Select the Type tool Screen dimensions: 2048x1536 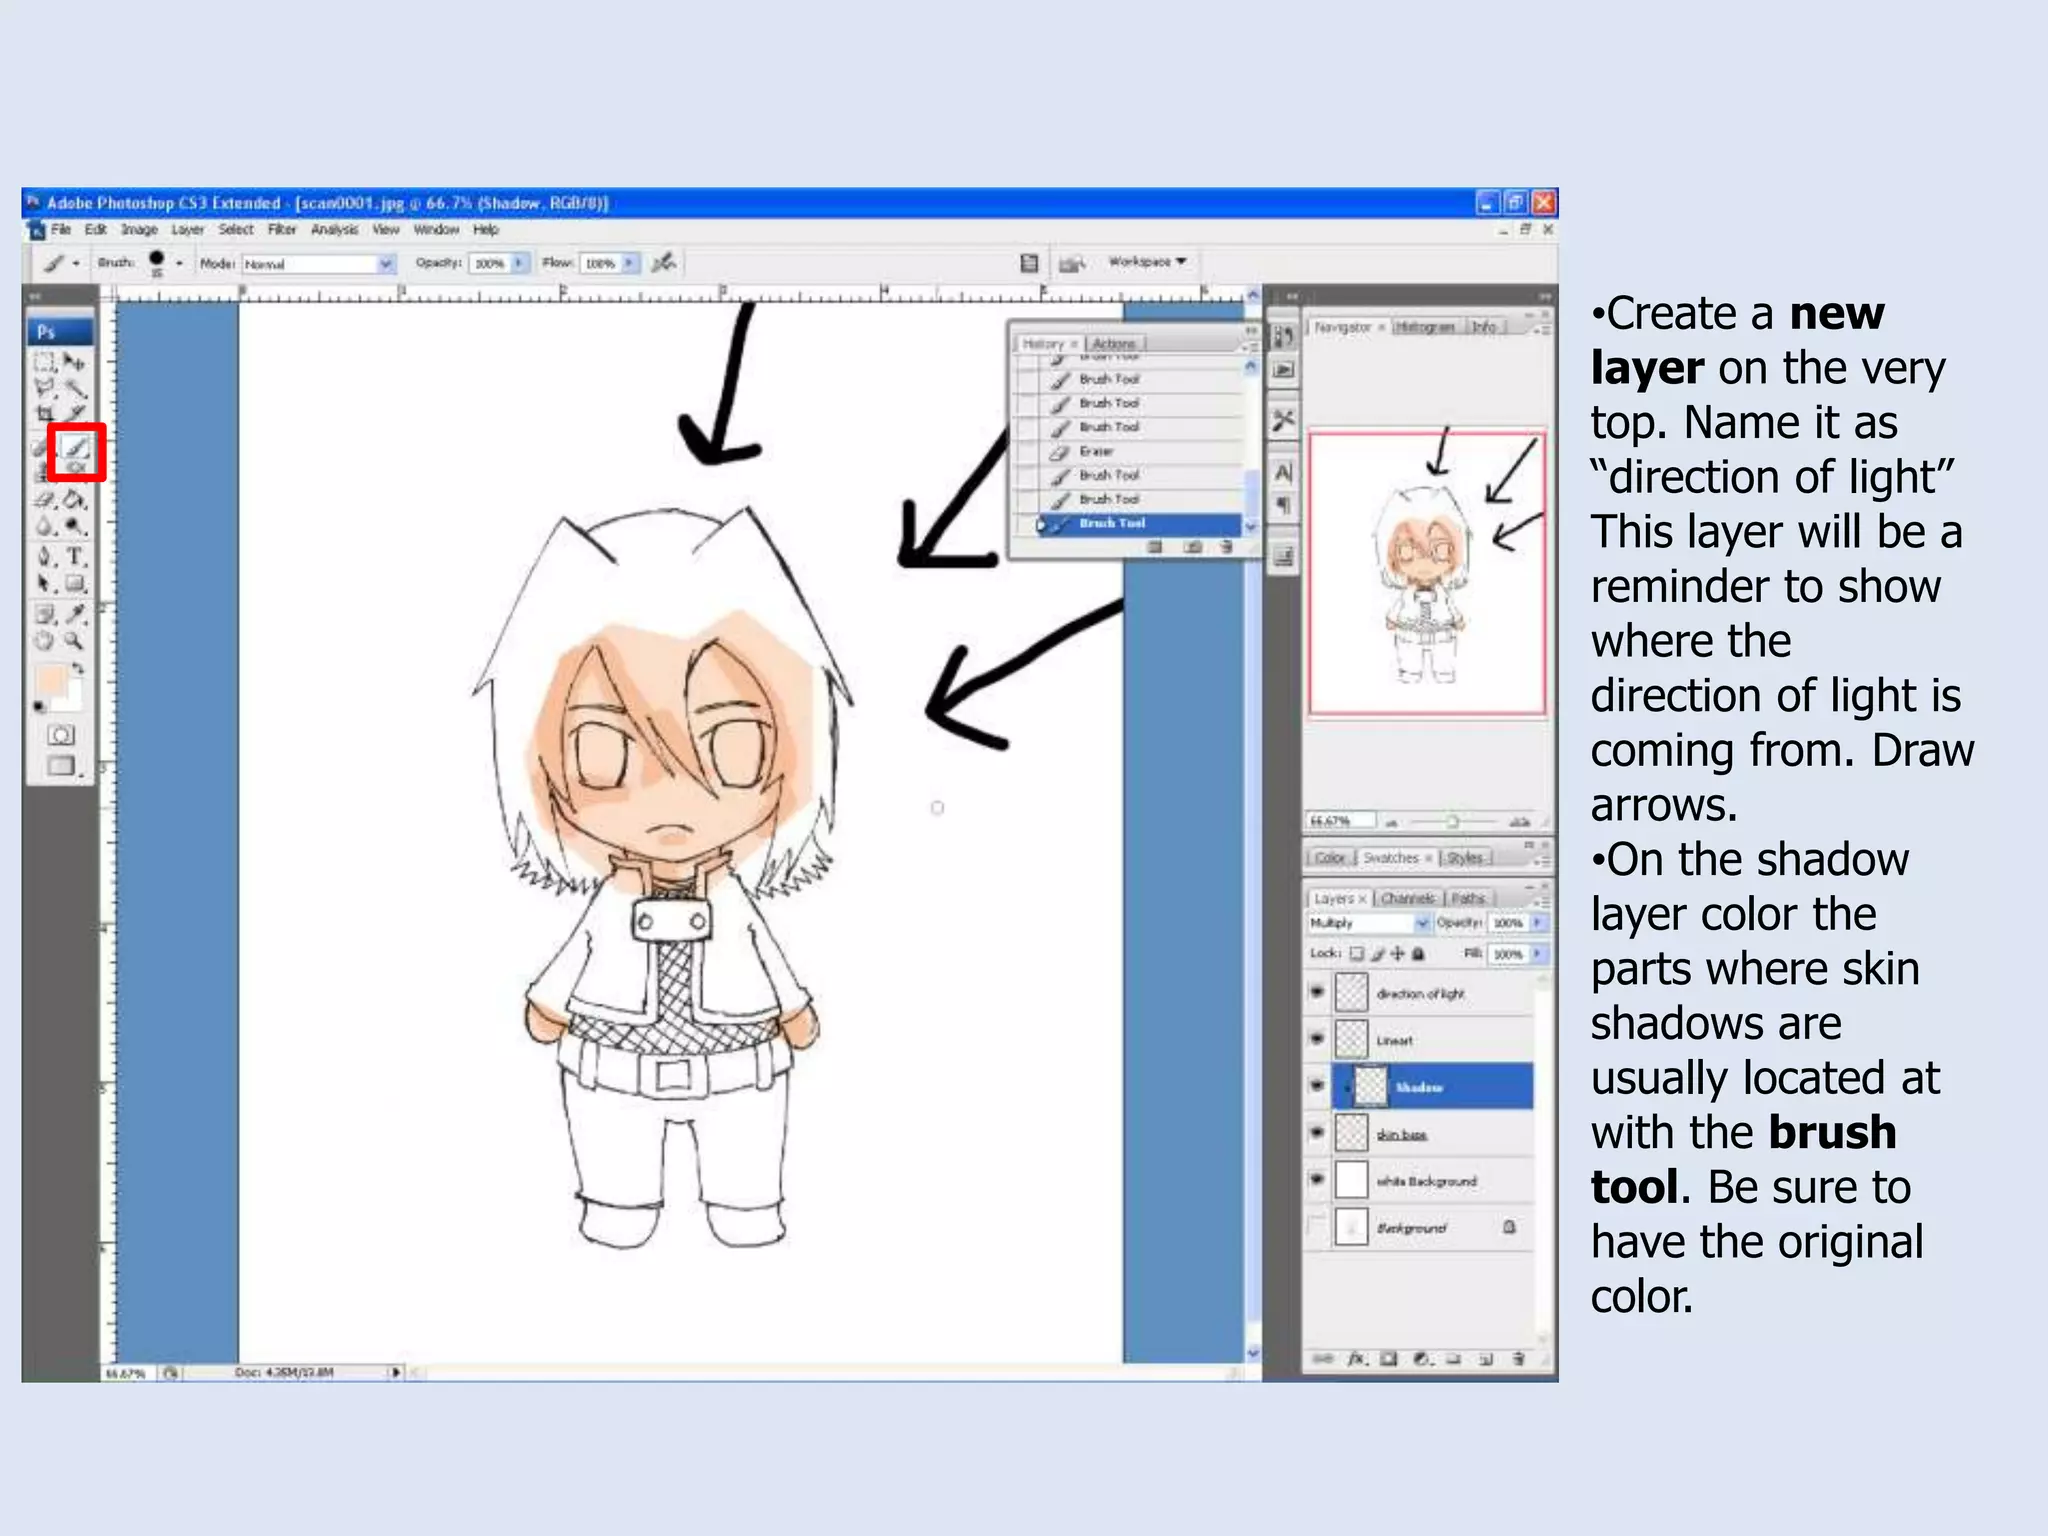coord(75,557)
